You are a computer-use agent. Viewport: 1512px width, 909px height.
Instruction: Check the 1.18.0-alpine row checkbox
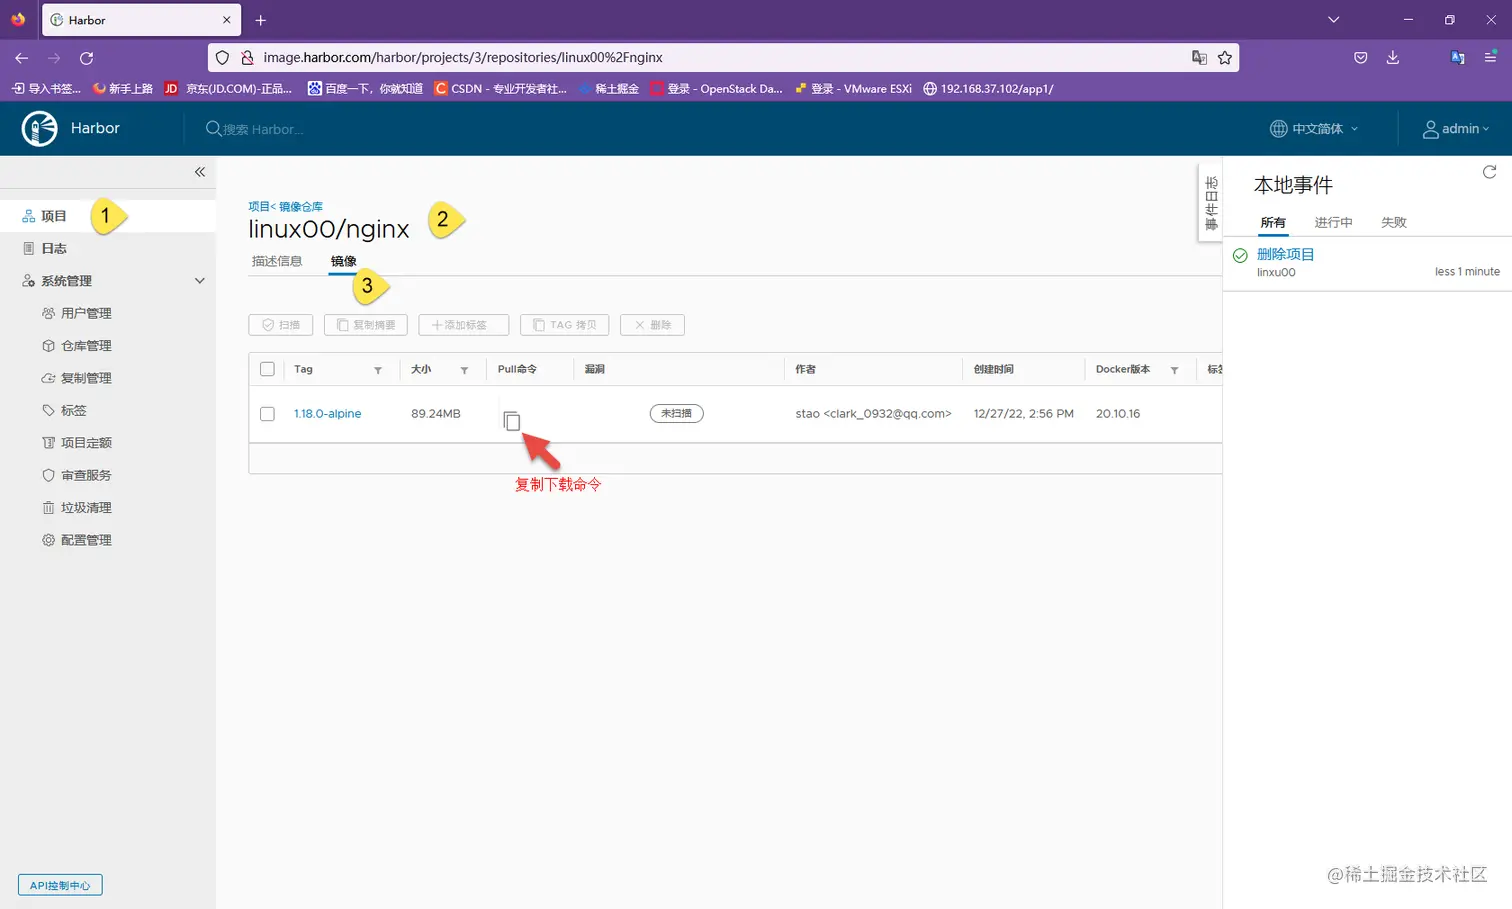tap(267, 414)
